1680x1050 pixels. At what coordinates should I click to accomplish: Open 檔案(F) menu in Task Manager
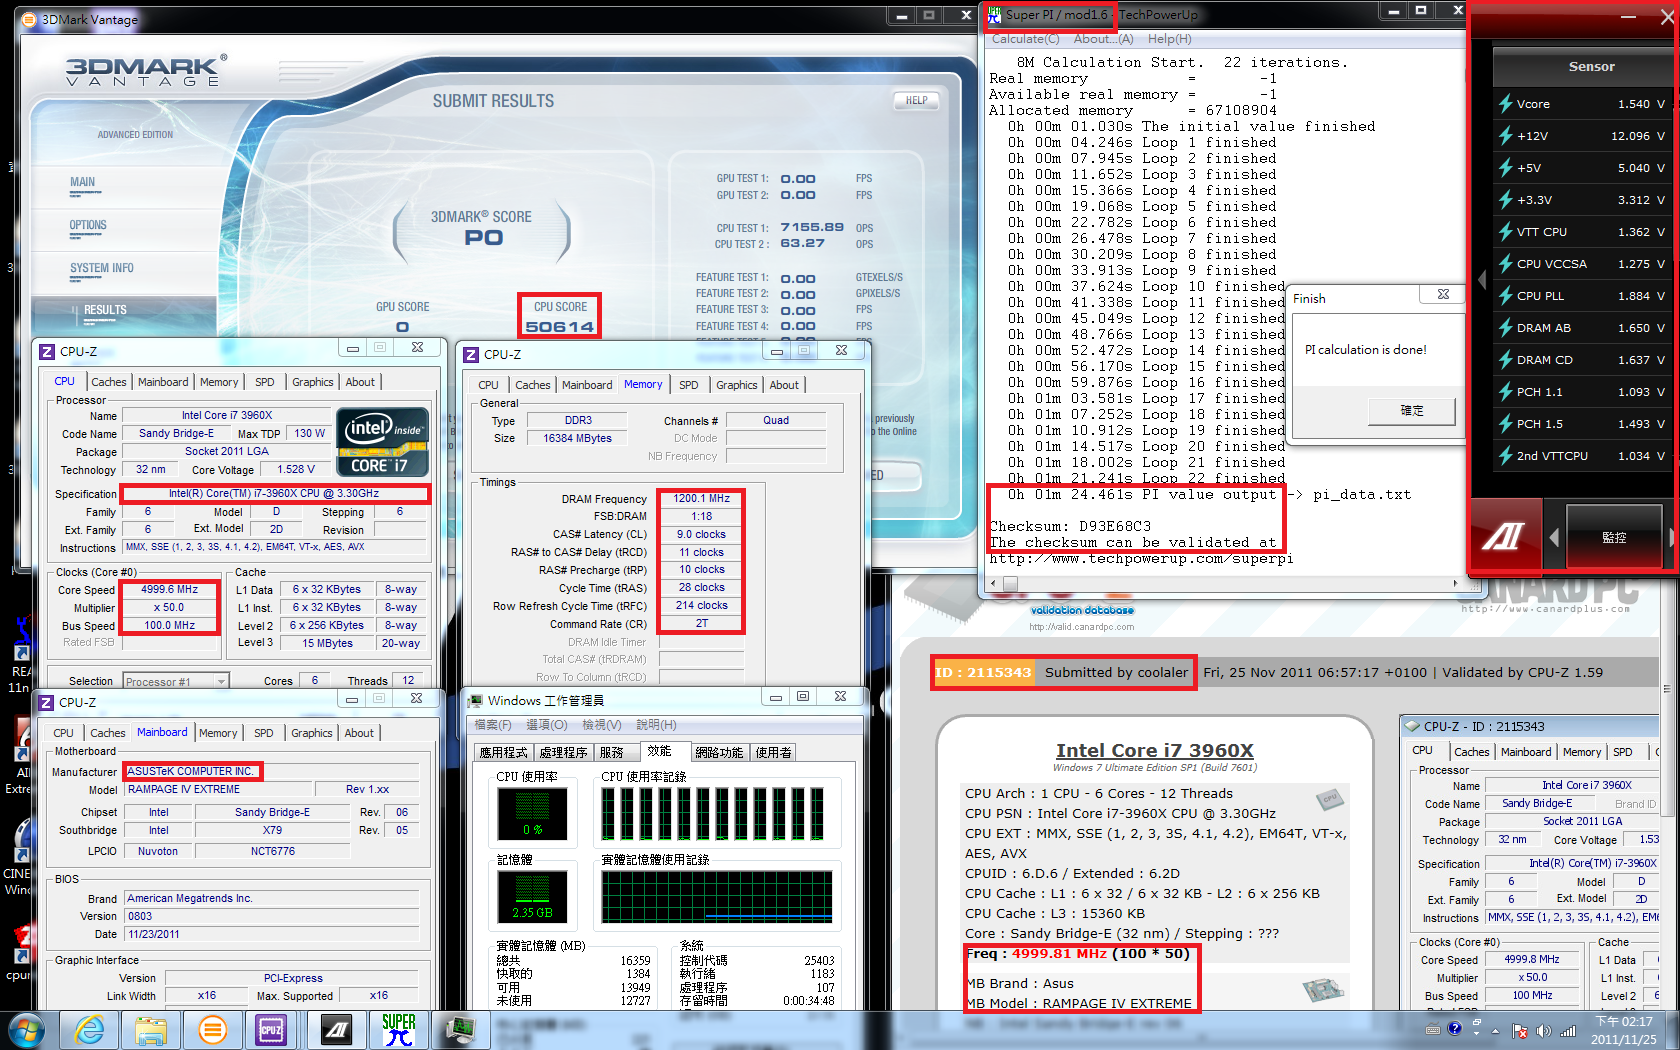(x=492, y=724)
